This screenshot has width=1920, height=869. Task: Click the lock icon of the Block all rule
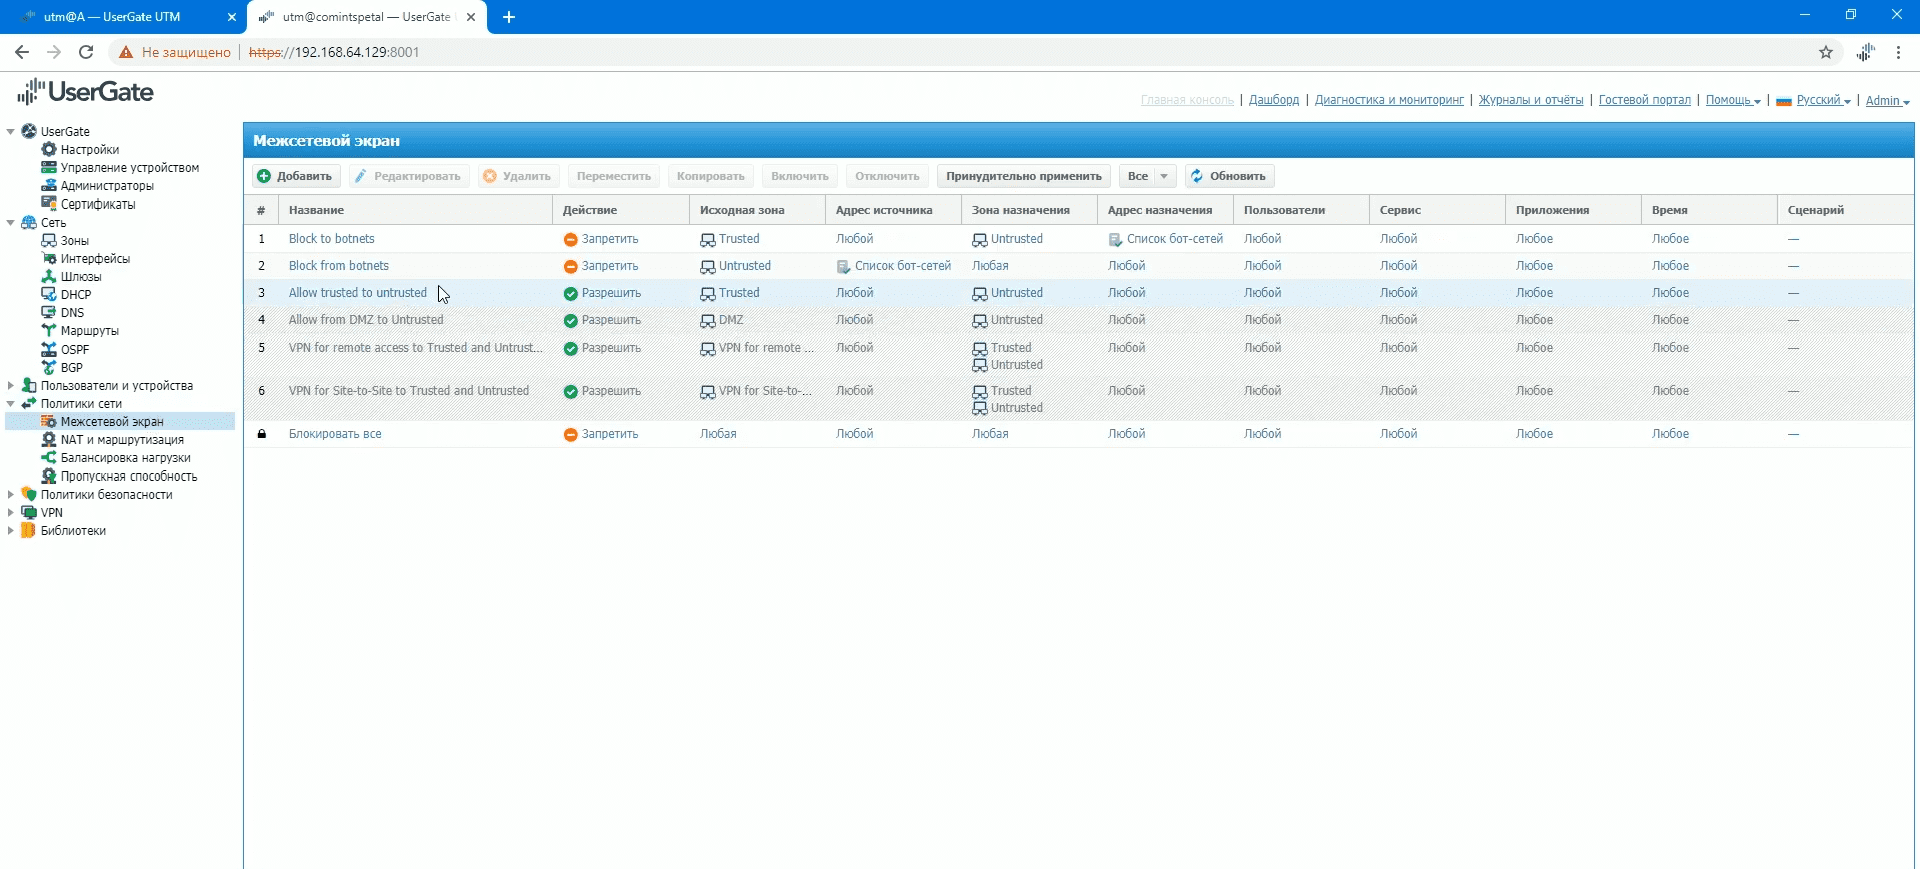(x=262, y=434)
